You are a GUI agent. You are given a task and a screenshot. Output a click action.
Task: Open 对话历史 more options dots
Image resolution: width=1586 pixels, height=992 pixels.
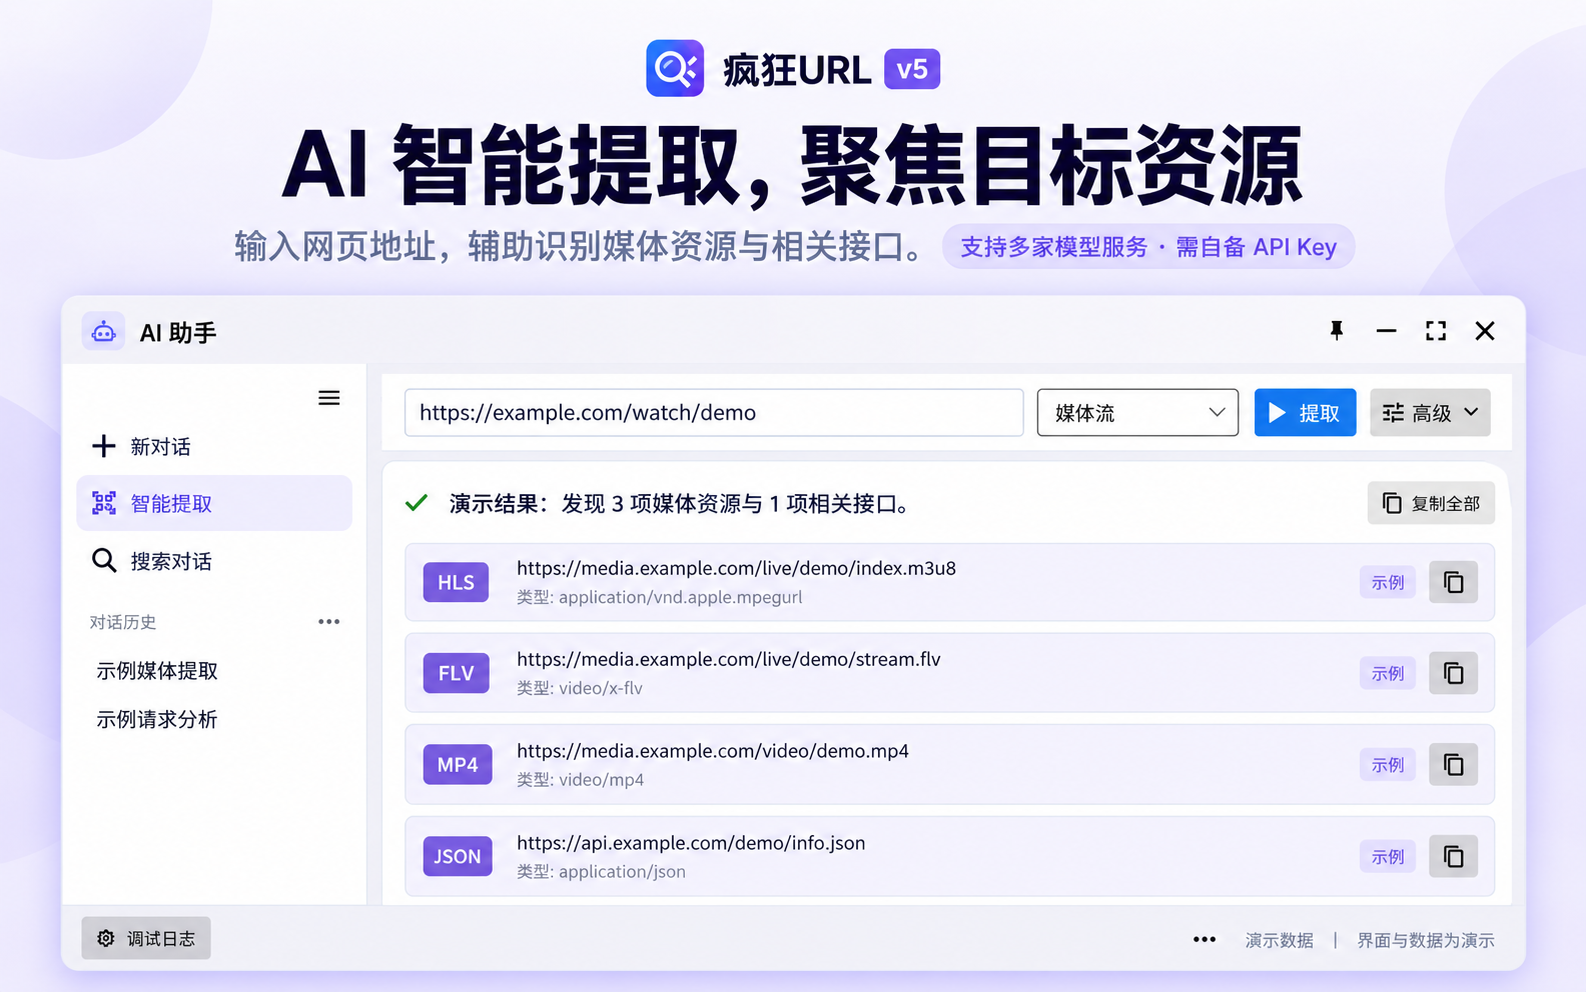pos(329,622)
